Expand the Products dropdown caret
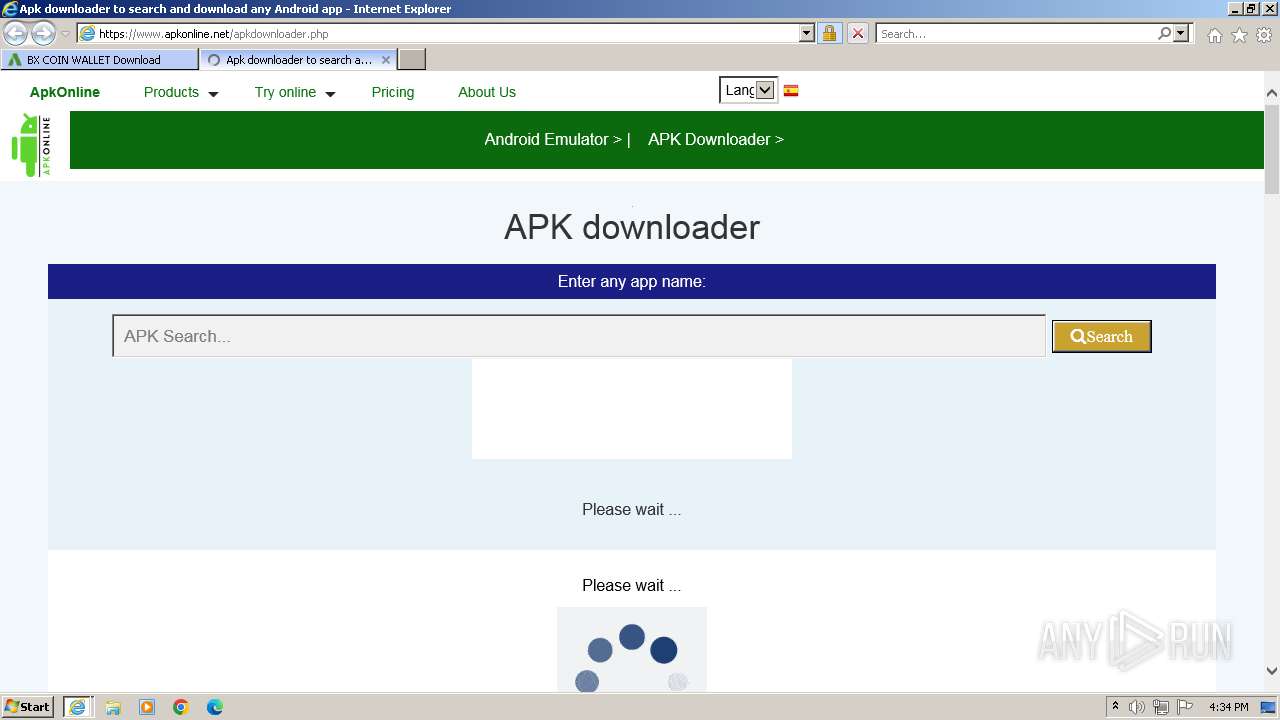 tap(213, 94)
